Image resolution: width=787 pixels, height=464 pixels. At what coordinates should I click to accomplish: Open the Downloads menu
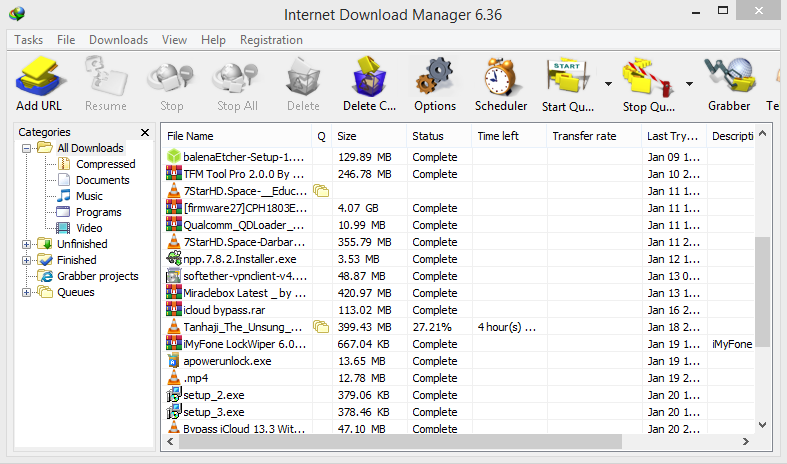click(118, 40)
